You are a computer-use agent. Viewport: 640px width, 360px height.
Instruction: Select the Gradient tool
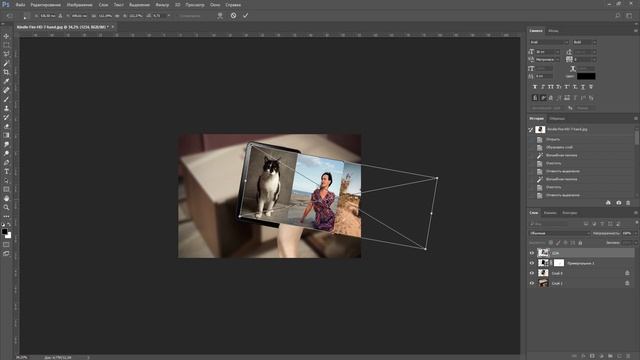coord(6,135)
